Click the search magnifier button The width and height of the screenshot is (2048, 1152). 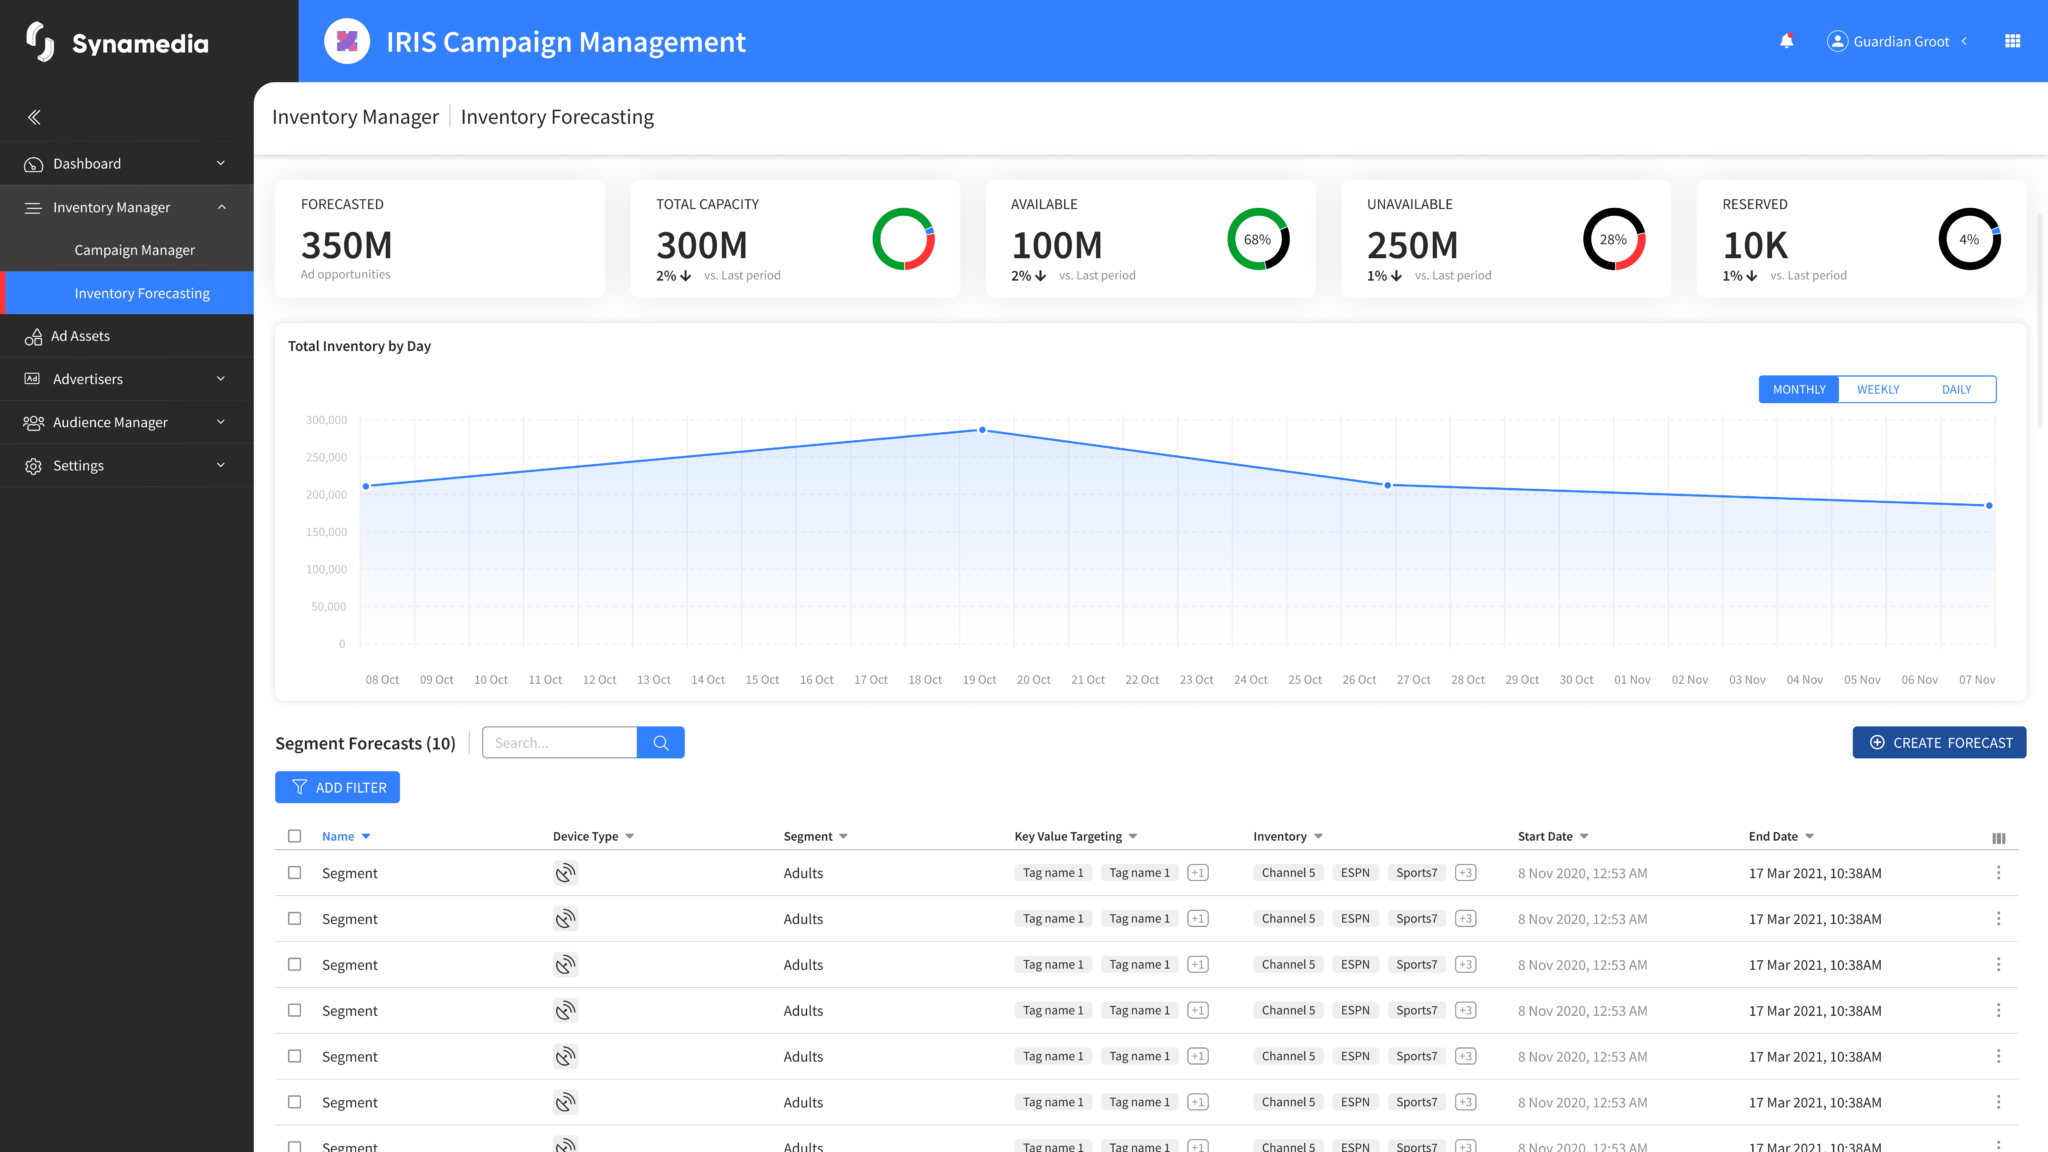coord(660,742)
